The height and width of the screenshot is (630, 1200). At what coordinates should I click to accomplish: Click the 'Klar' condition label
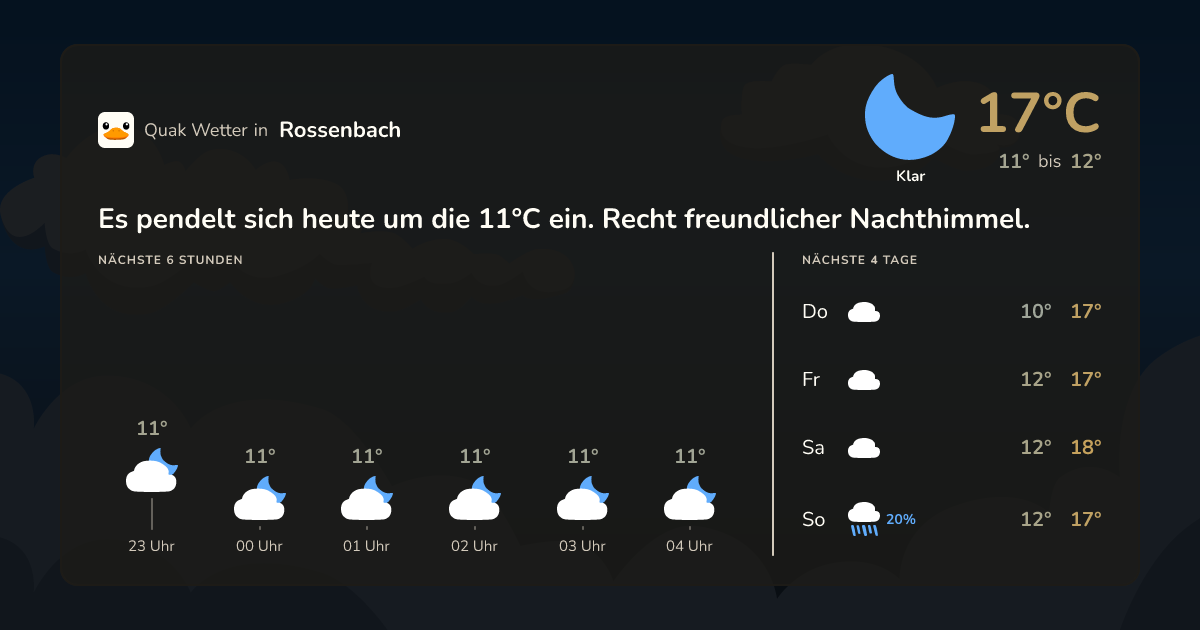coord(910,177)
